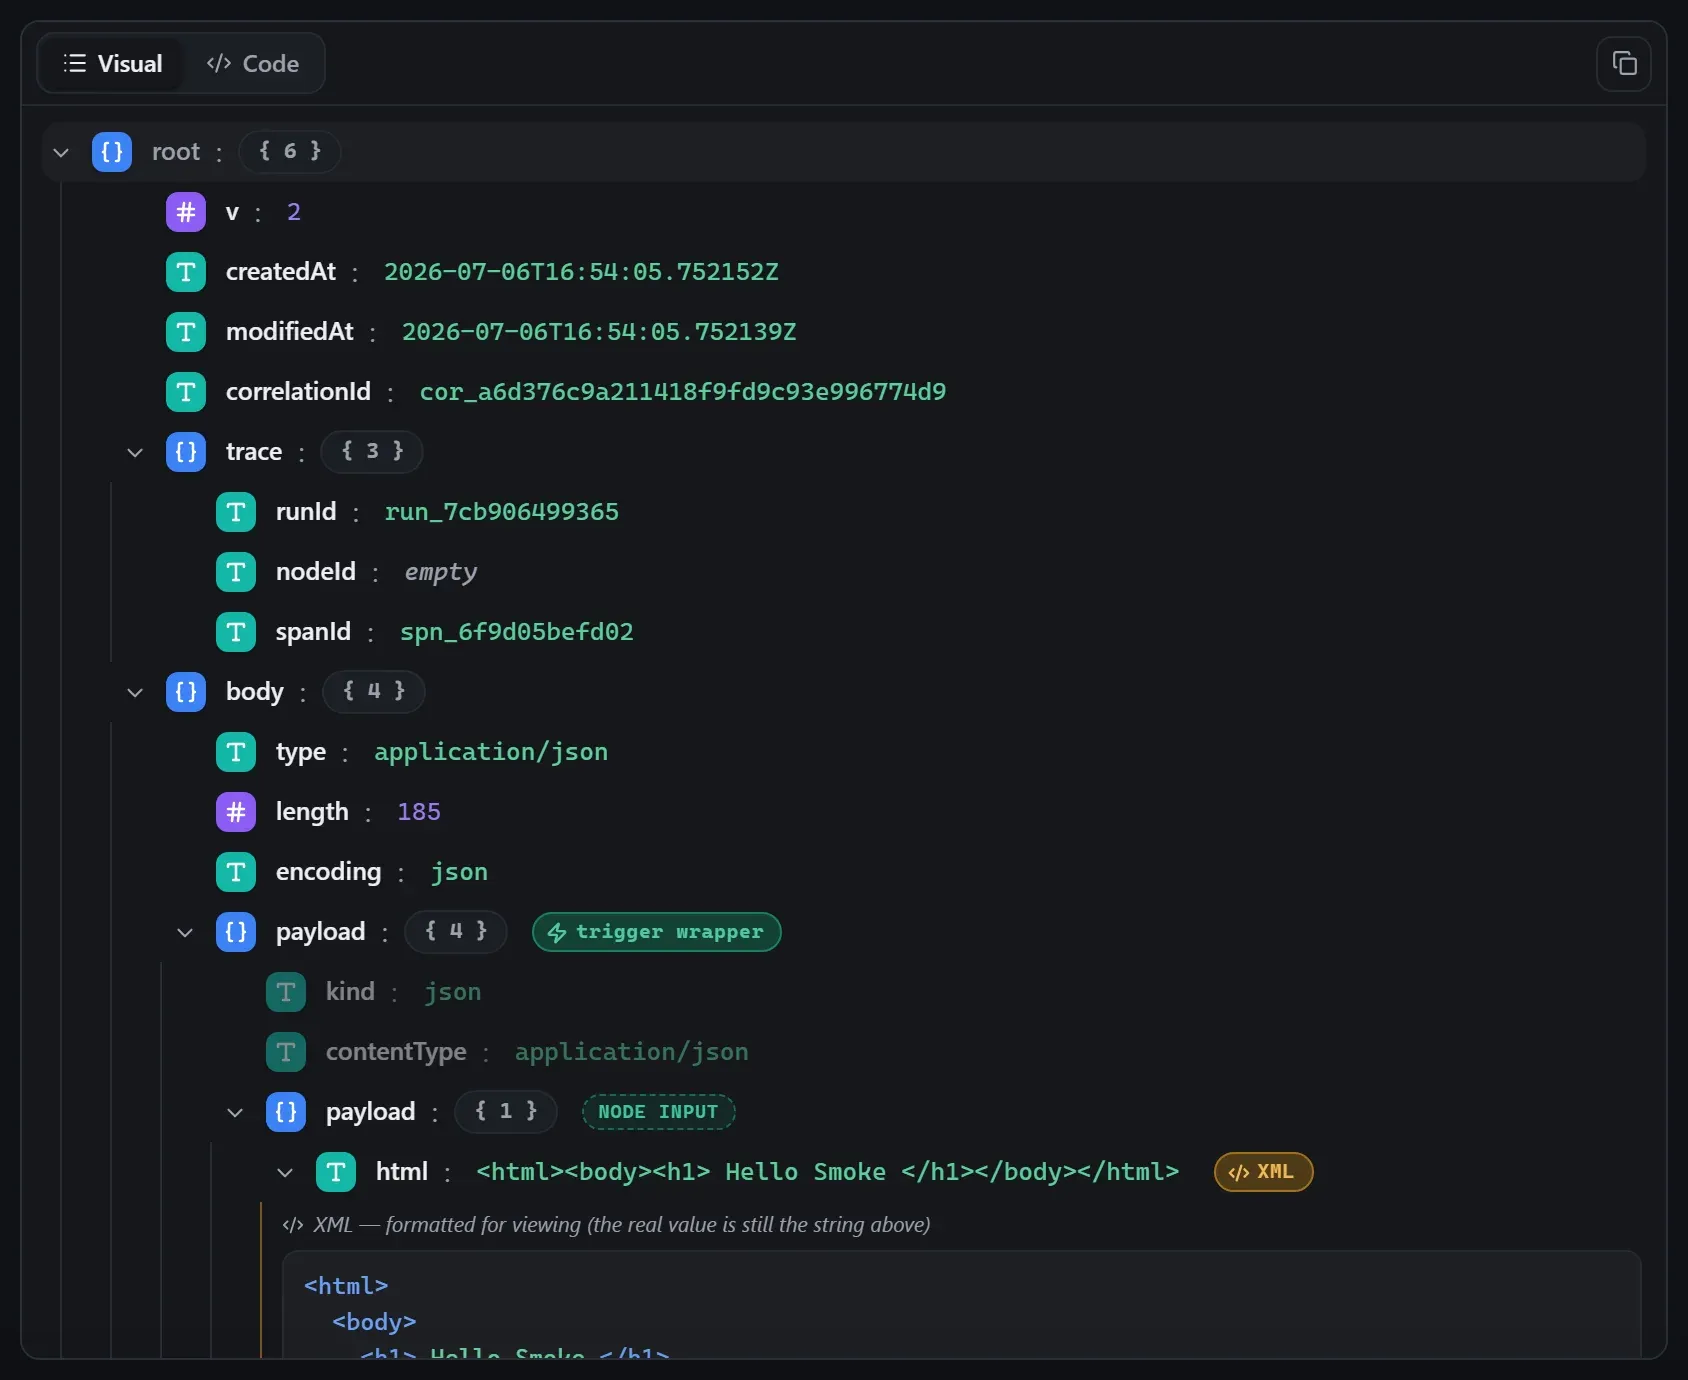The image size is (1688, 1380).
Task: Click the root object type icon
Action: pyautogui.click(x=112, y=152)
